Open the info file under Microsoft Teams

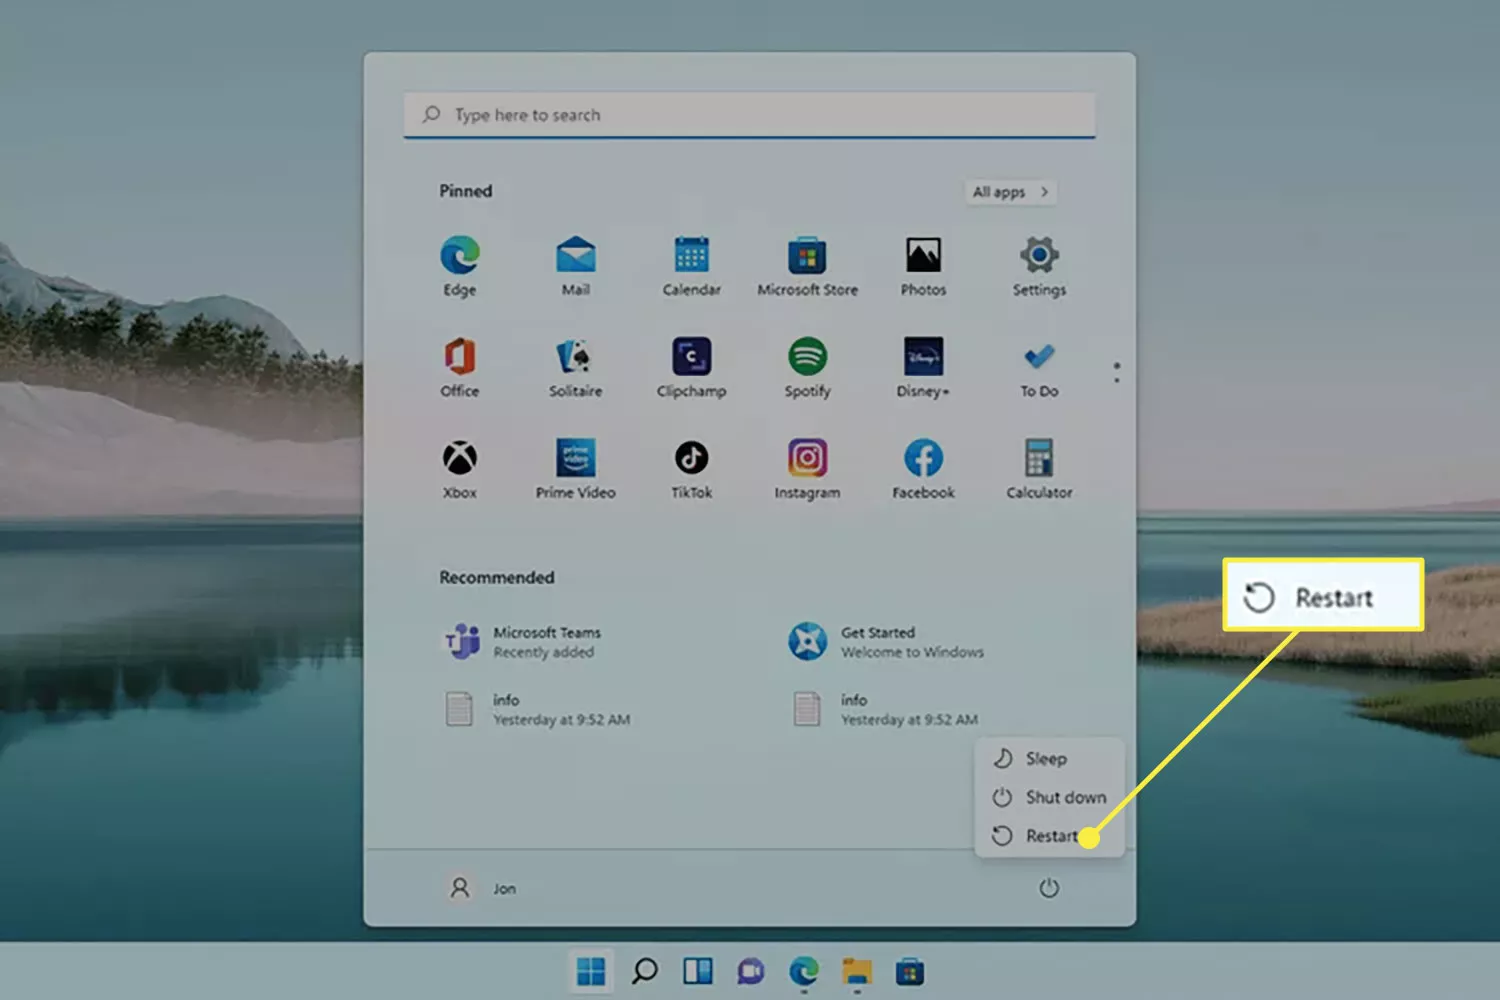point(537,709)
